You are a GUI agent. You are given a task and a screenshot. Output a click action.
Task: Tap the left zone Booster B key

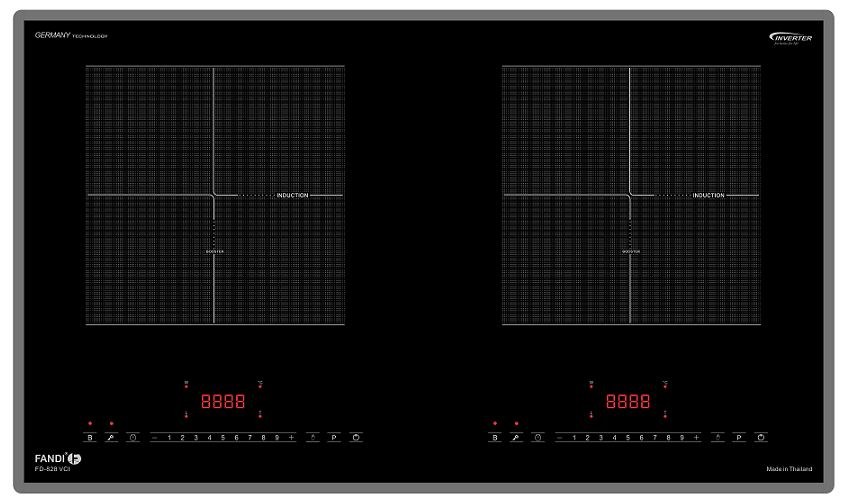coord(90,437)
